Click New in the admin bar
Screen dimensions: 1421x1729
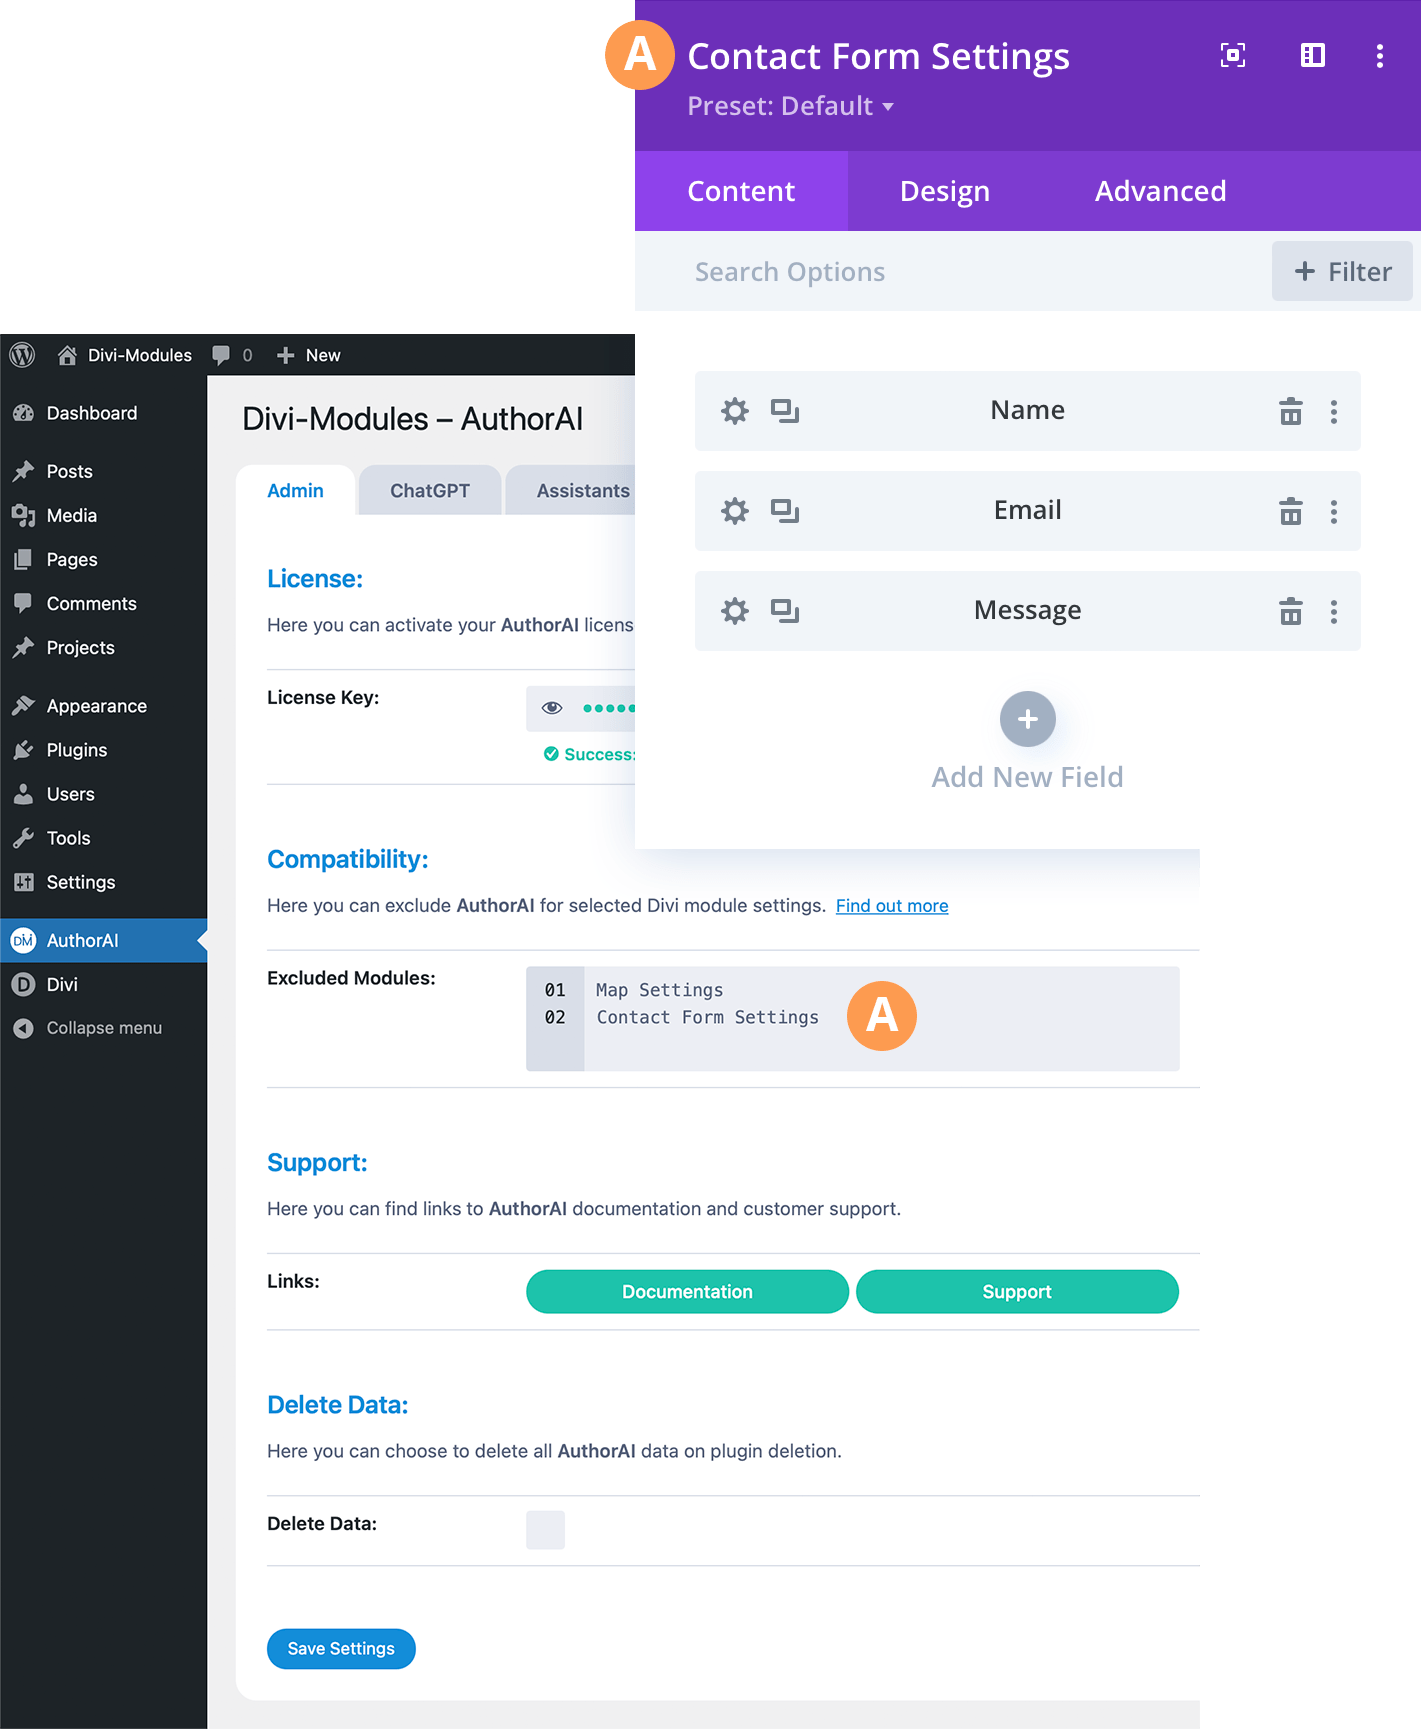coord(309,355)
